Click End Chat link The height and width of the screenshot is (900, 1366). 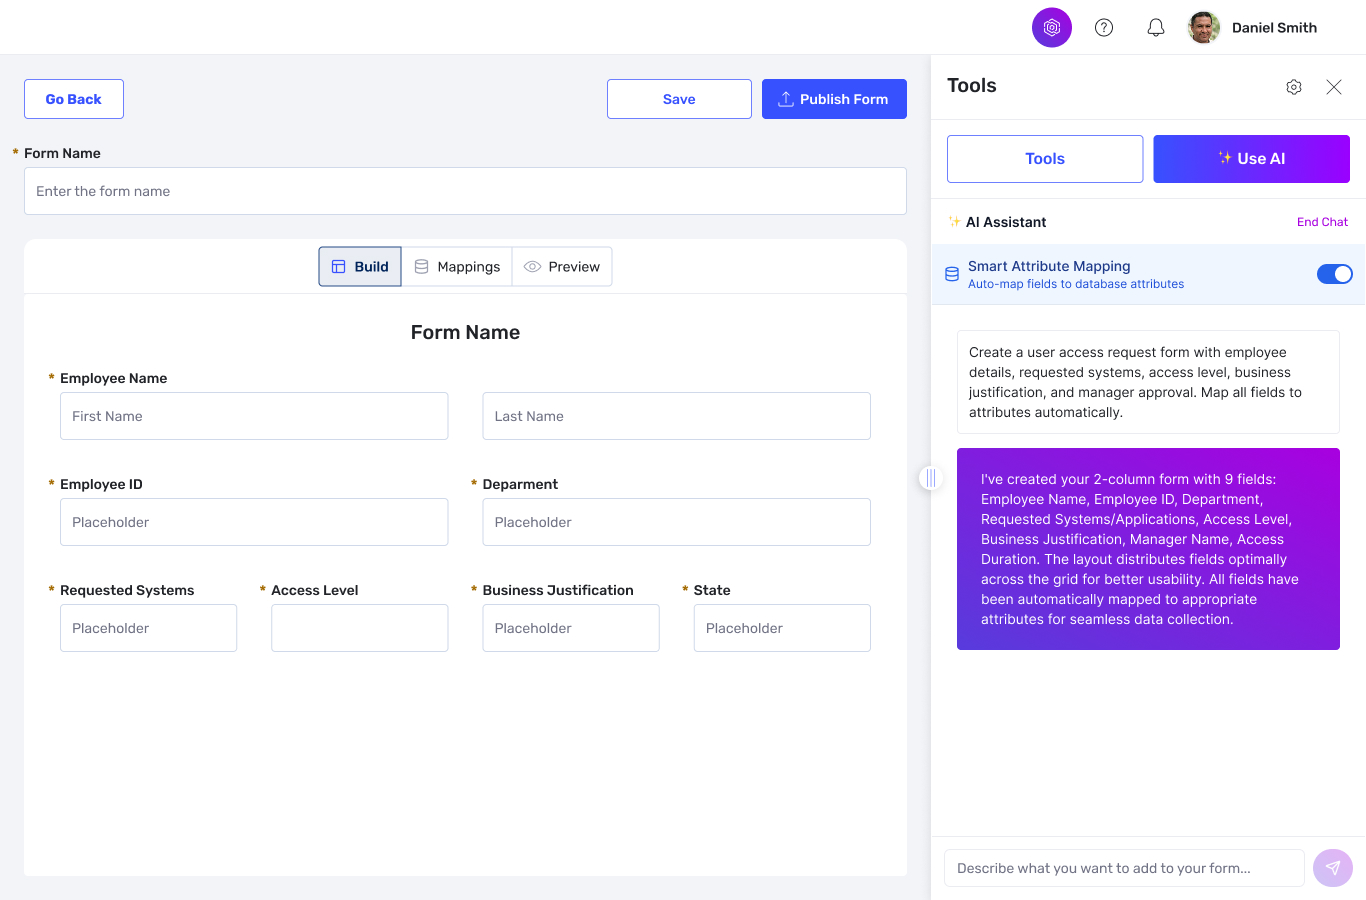(x=1322, y=222)
